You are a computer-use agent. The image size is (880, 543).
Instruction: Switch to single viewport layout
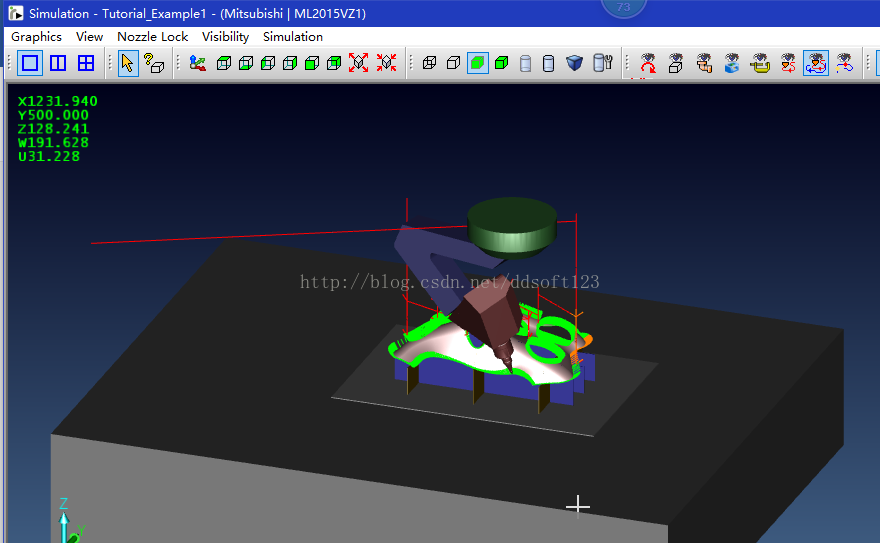[x=30, y=63]
